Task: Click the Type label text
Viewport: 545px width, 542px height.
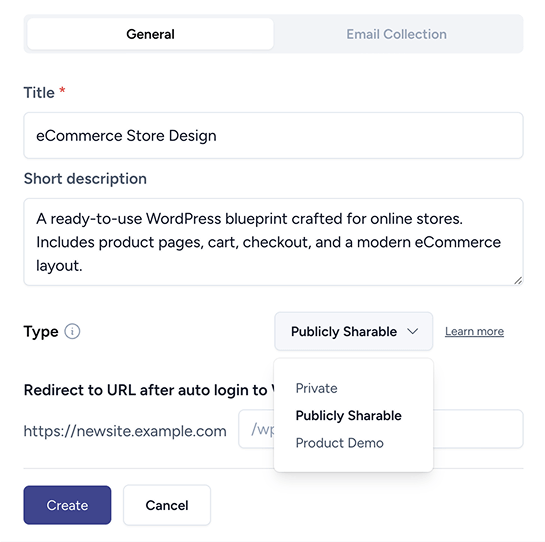Action: pos(41,331)
